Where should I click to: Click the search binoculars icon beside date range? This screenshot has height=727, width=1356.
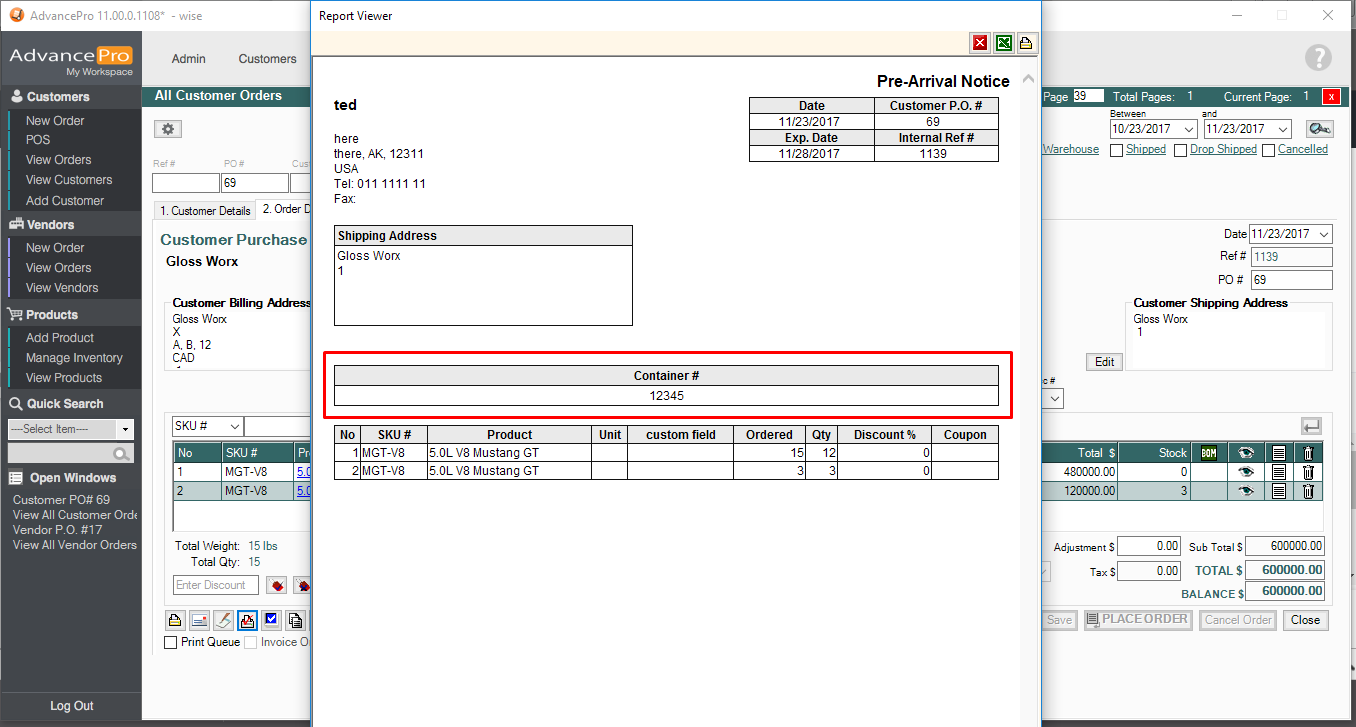pyautogui.click(x=1319, y=129)
